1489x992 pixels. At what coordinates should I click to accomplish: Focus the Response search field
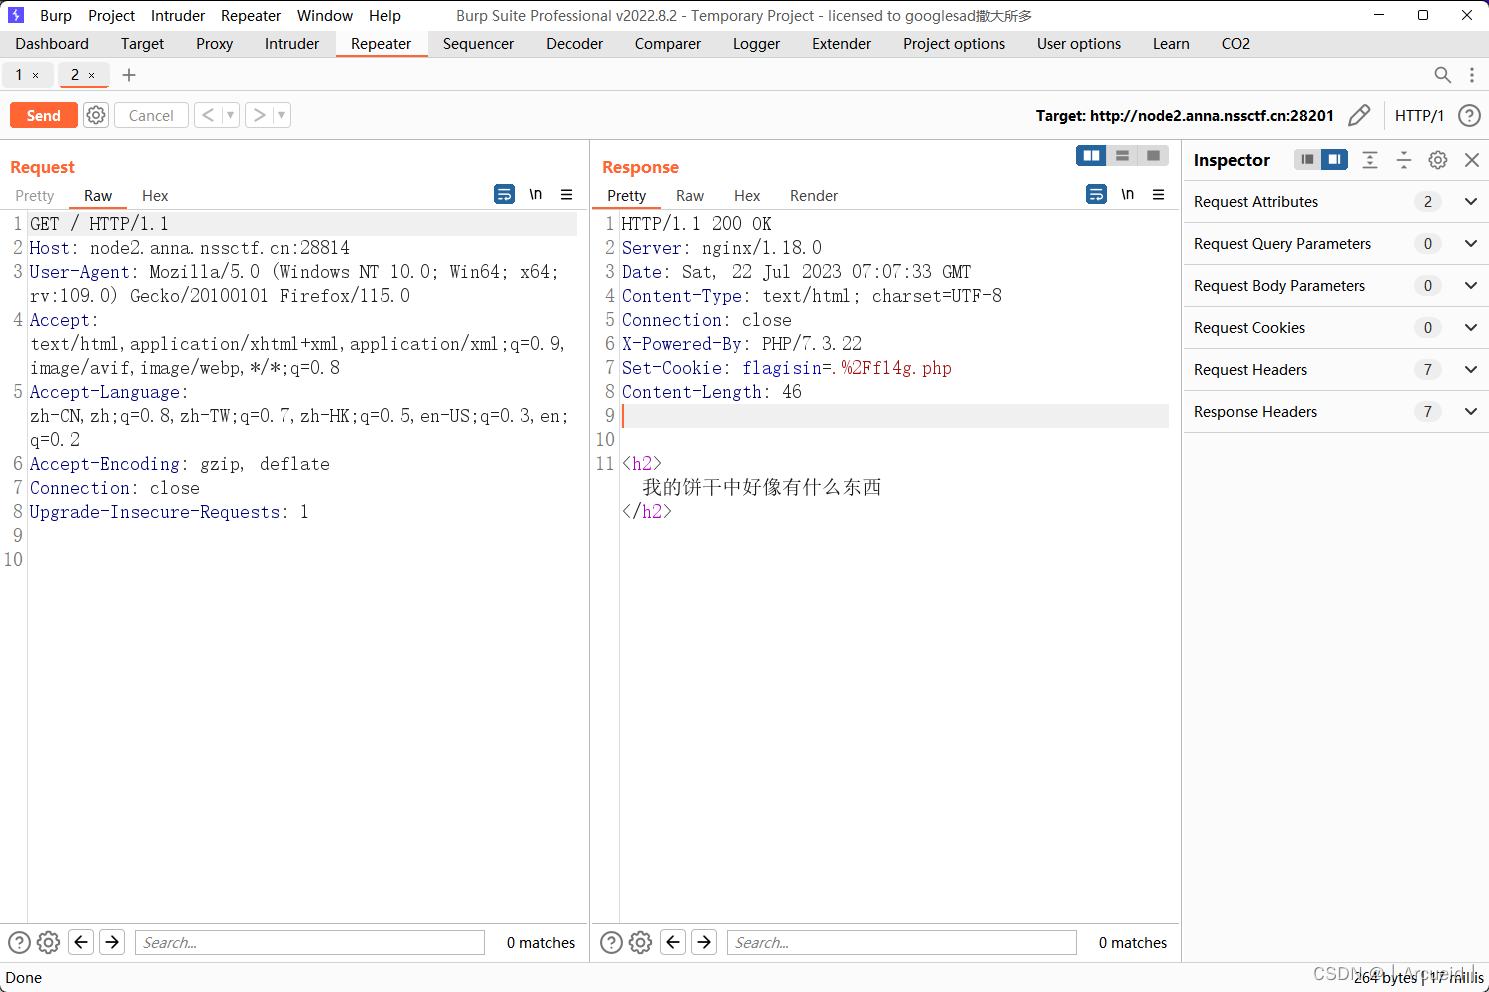[x=902, y=942]
